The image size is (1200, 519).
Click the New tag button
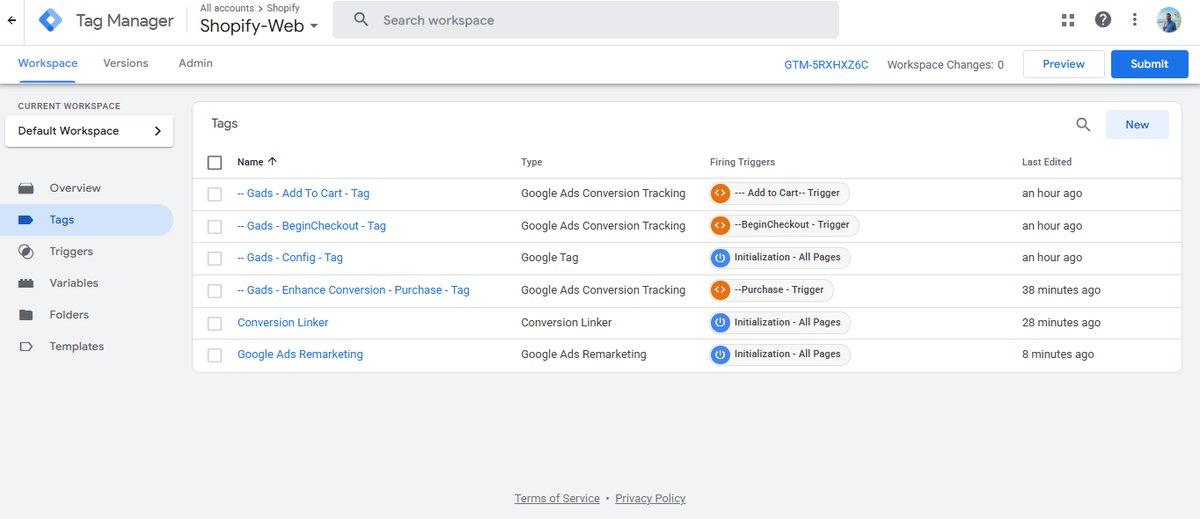pos(1137,125)
